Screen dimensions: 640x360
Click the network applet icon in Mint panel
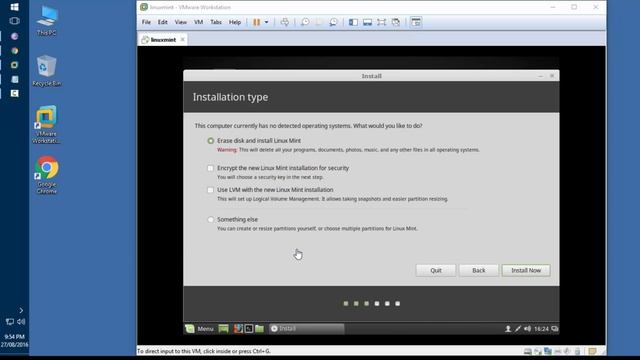pyautogui.click(x=518, y=329)
